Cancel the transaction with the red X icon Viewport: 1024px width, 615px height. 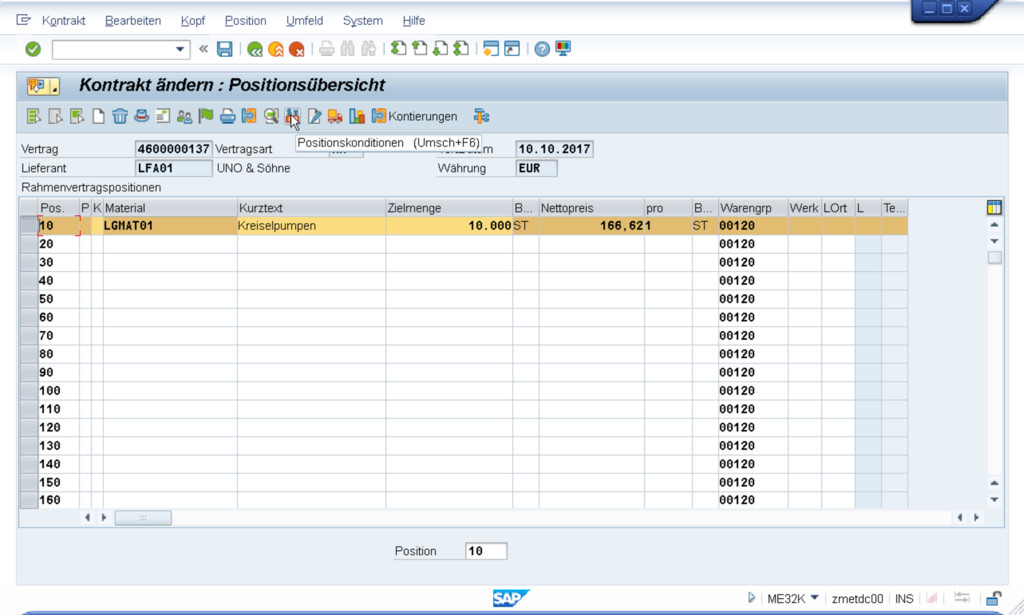coord(297,49)
